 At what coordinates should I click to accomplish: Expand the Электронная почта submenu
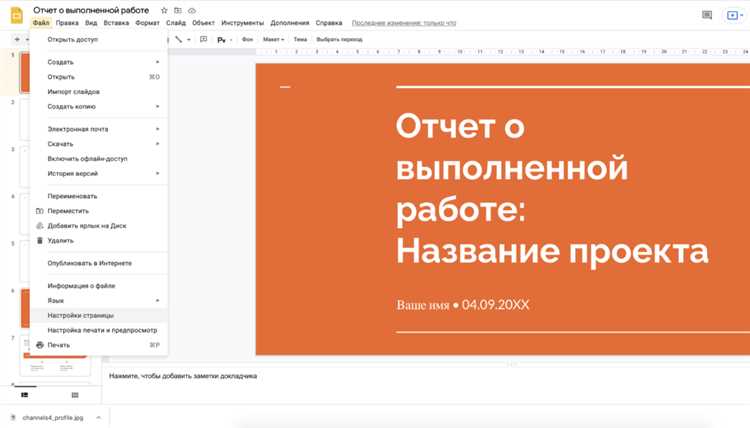coord(99,129)
